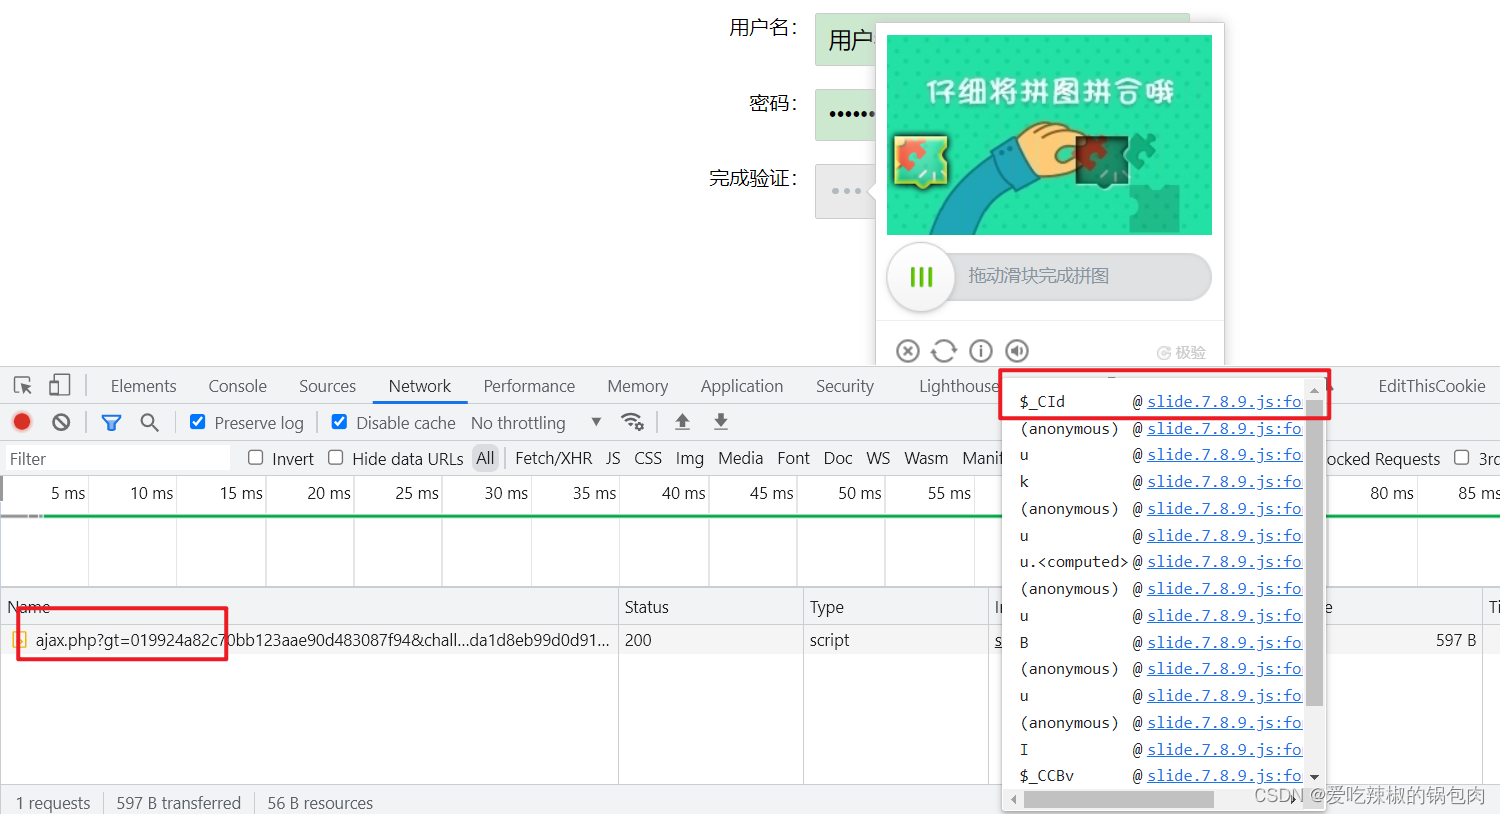The height and width of the screenshot is (814, 1500).
Task: Filter by CSS requests
Action: 648,458
